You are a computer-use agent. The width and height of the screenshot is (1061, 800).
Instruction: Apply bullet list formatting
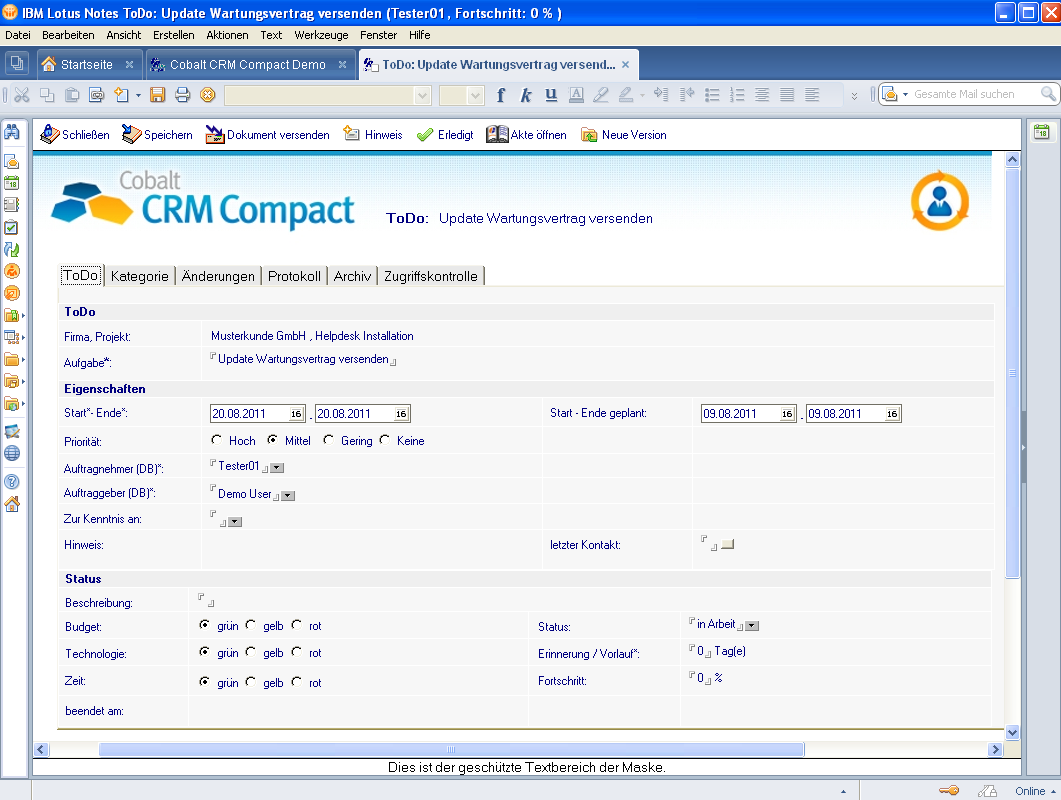click(712, 95)
